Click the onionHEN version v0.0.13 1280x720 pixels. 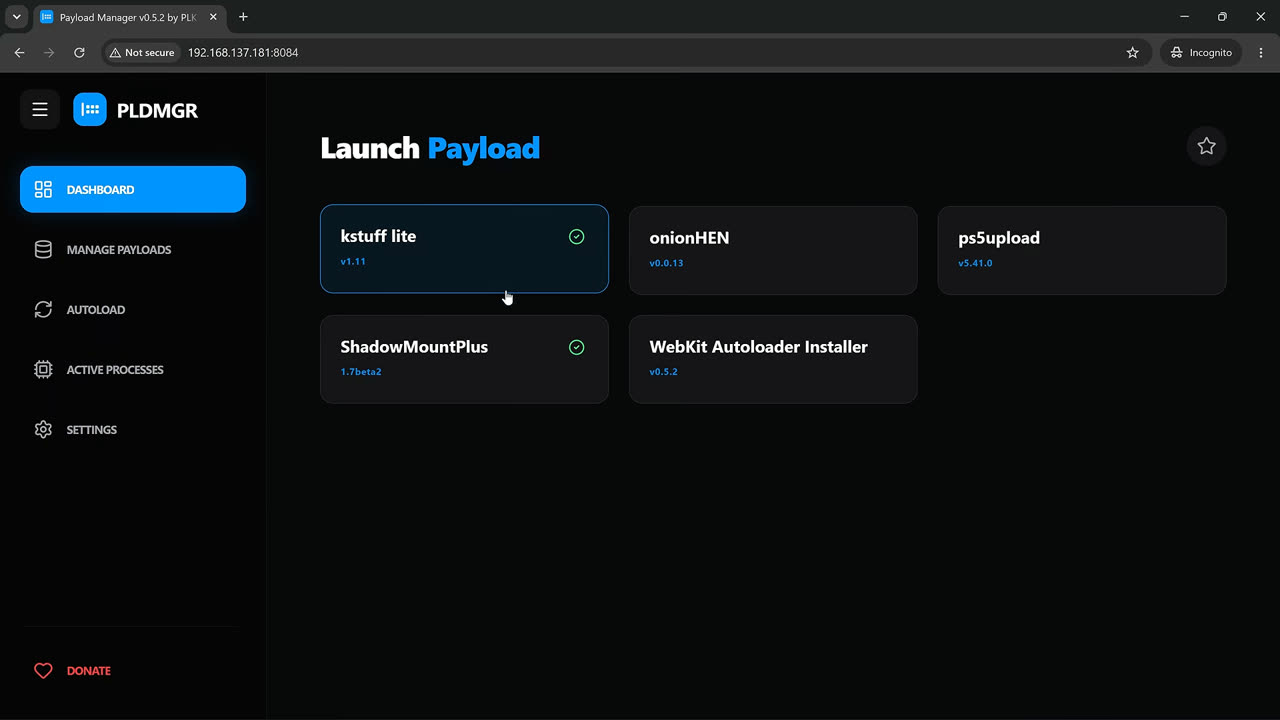tap(666, 263)
